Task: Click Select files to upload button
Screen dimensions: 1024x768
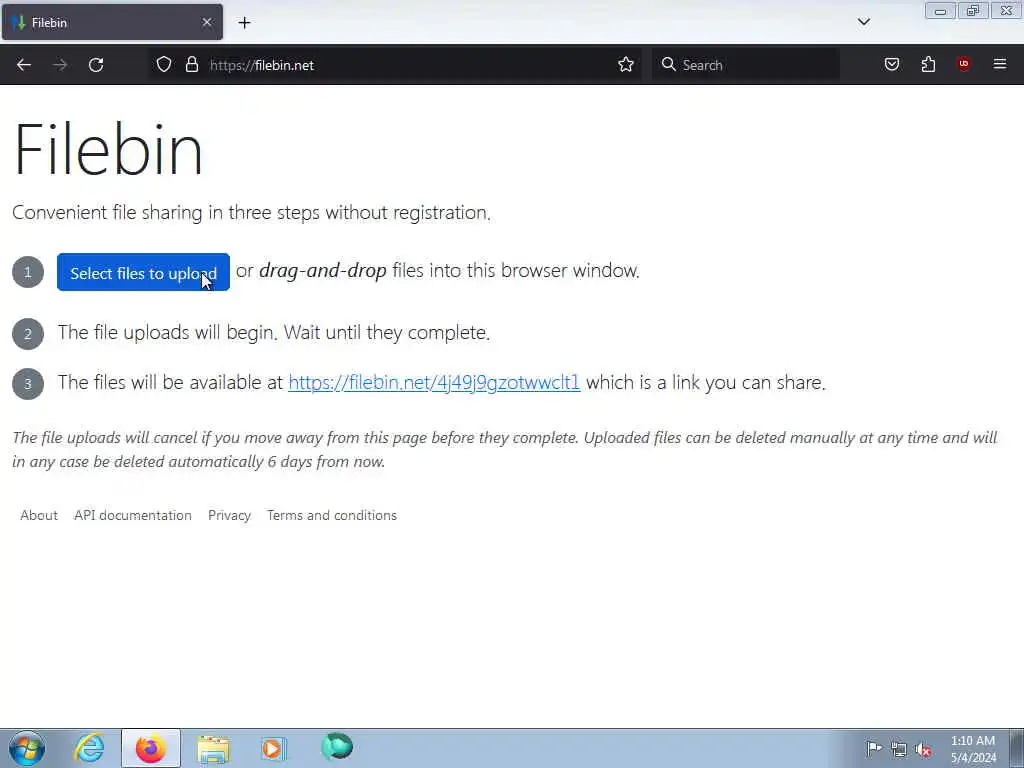Action: (143, 272)
